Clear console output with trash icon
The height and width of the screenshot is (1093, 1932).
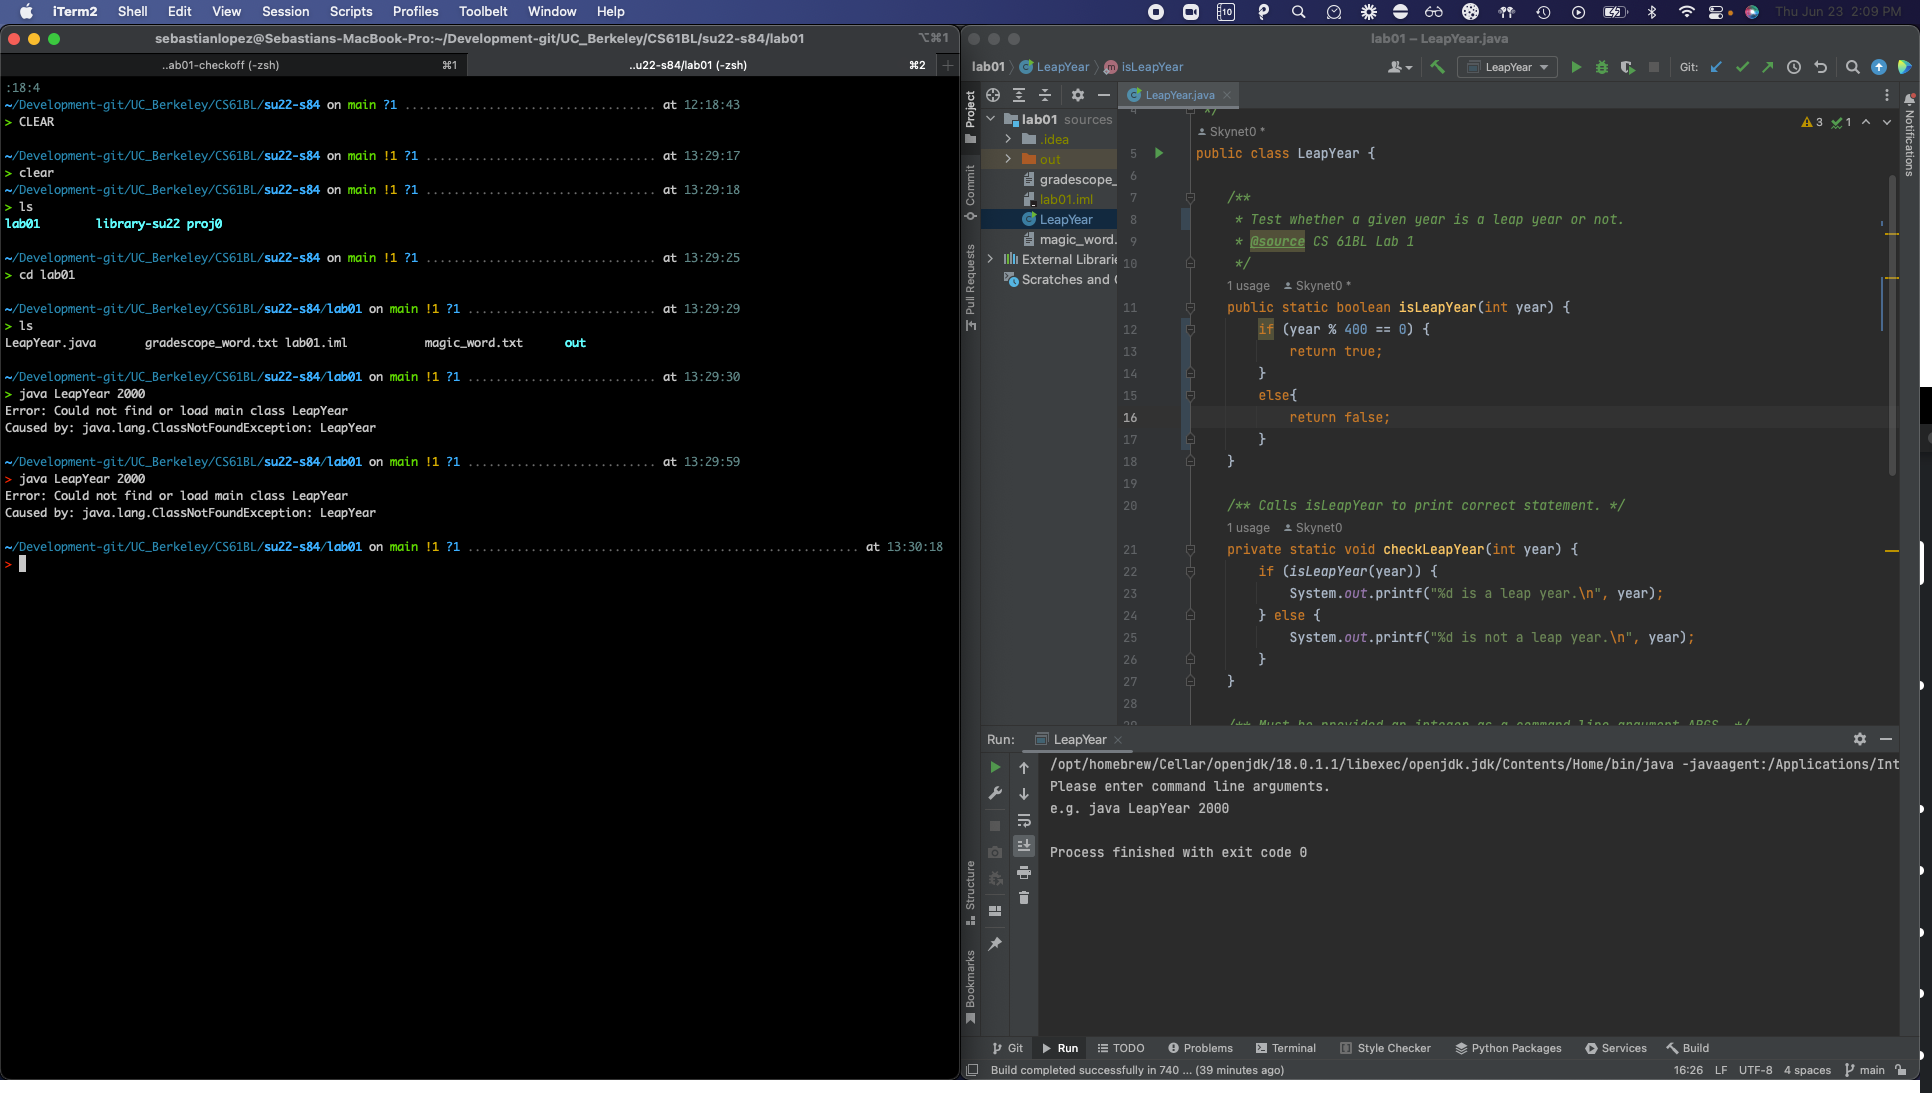point(1023,898)
